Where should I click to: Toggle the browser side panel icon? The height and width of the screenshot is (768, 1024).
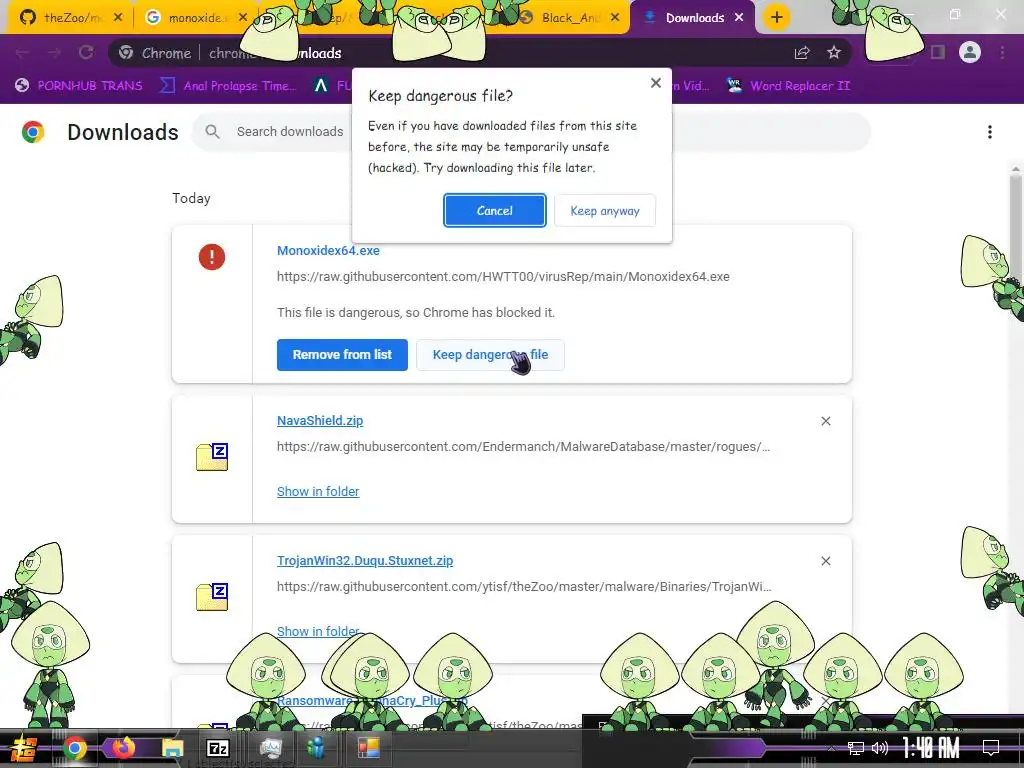938,52
